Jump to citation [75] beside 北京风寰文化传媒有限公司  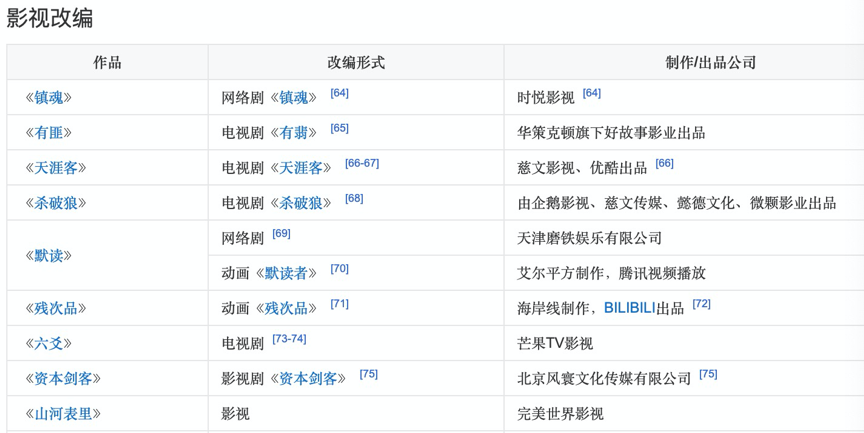coord(708,375)
